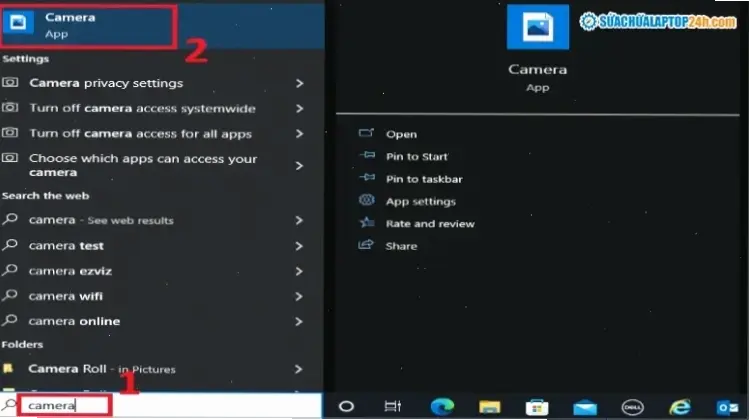Open Outlook from the taskbar
Screen dimensions: 749x420
click(x=727, y=406)
